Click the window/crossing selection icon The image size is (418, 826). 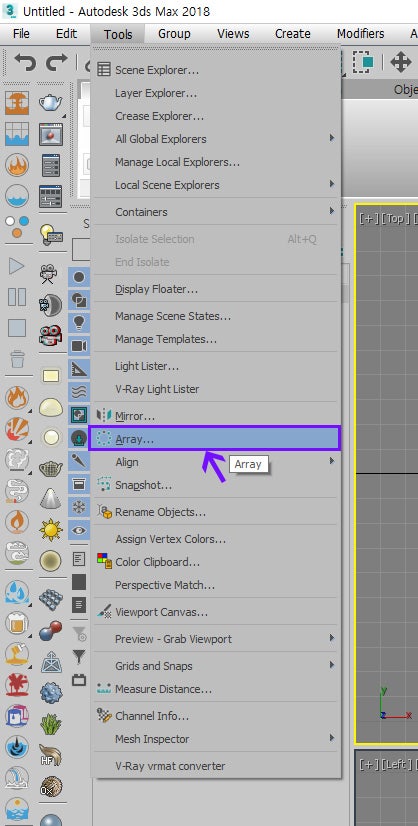click(x=363, y=62)
